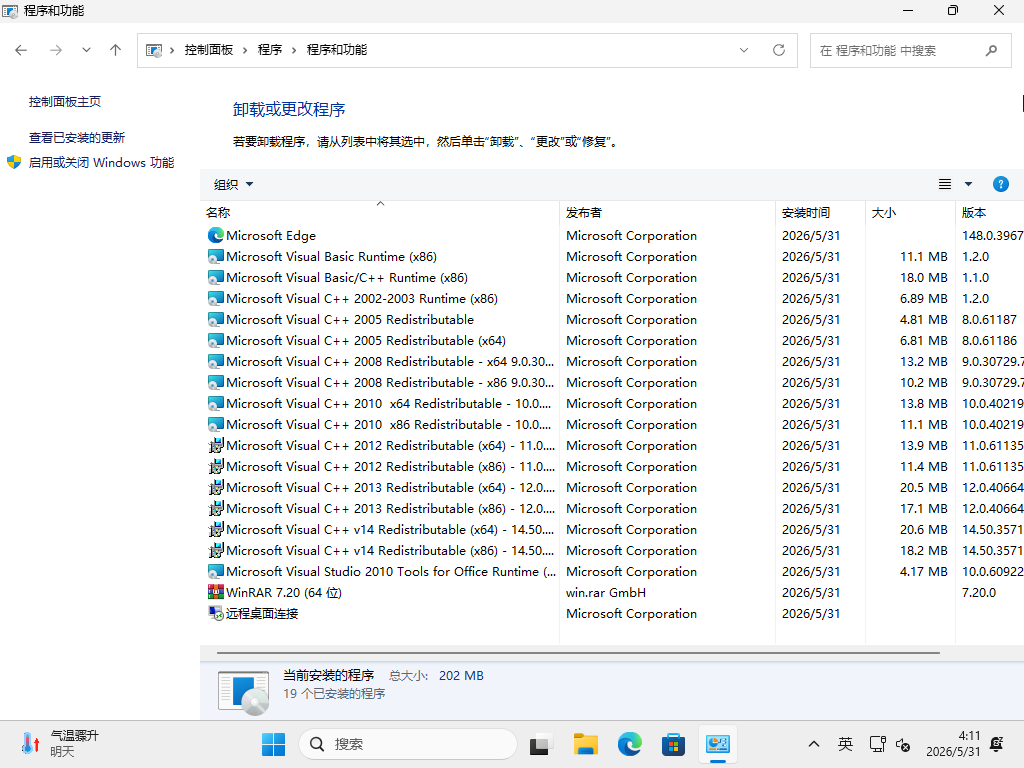
Task: Sort by 安装时间 column header
Action: click(x=820, y=212)
